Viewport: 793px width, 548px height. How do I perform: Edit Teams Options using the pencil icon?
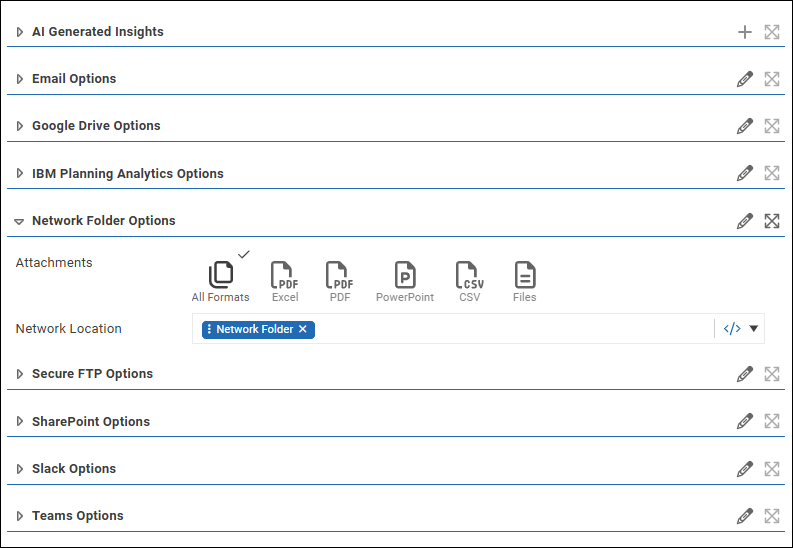click(744, 516)
